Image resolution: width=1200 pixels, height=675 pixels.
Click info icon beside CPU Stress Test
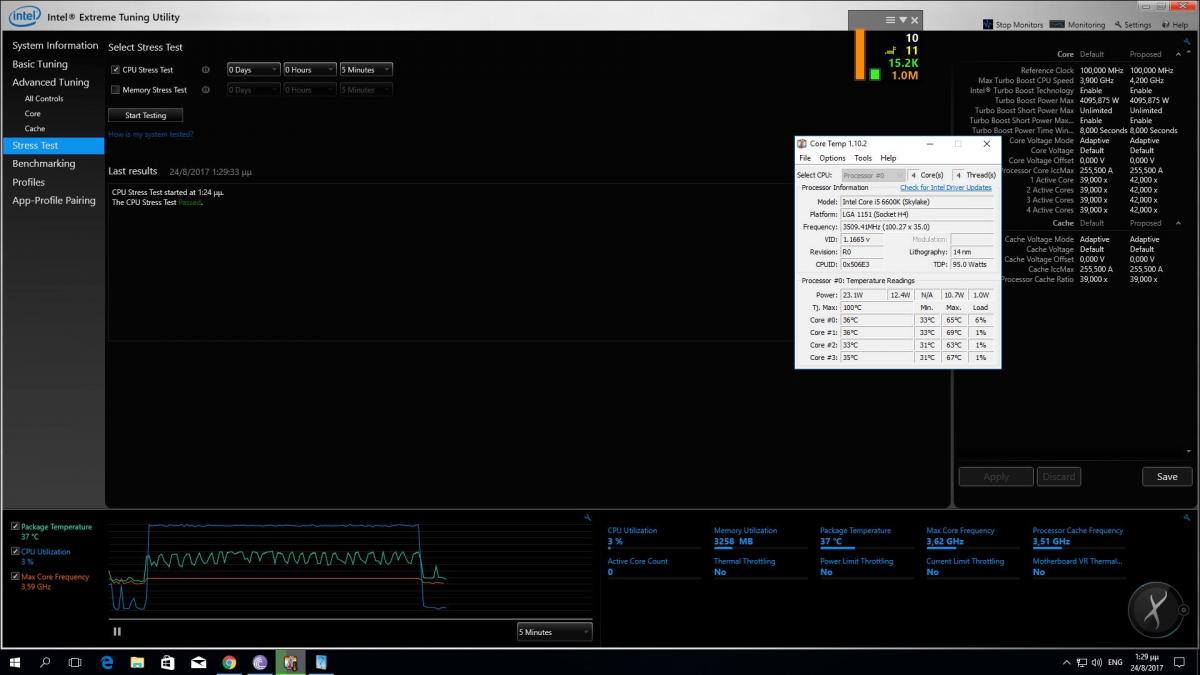pos(206,70)
